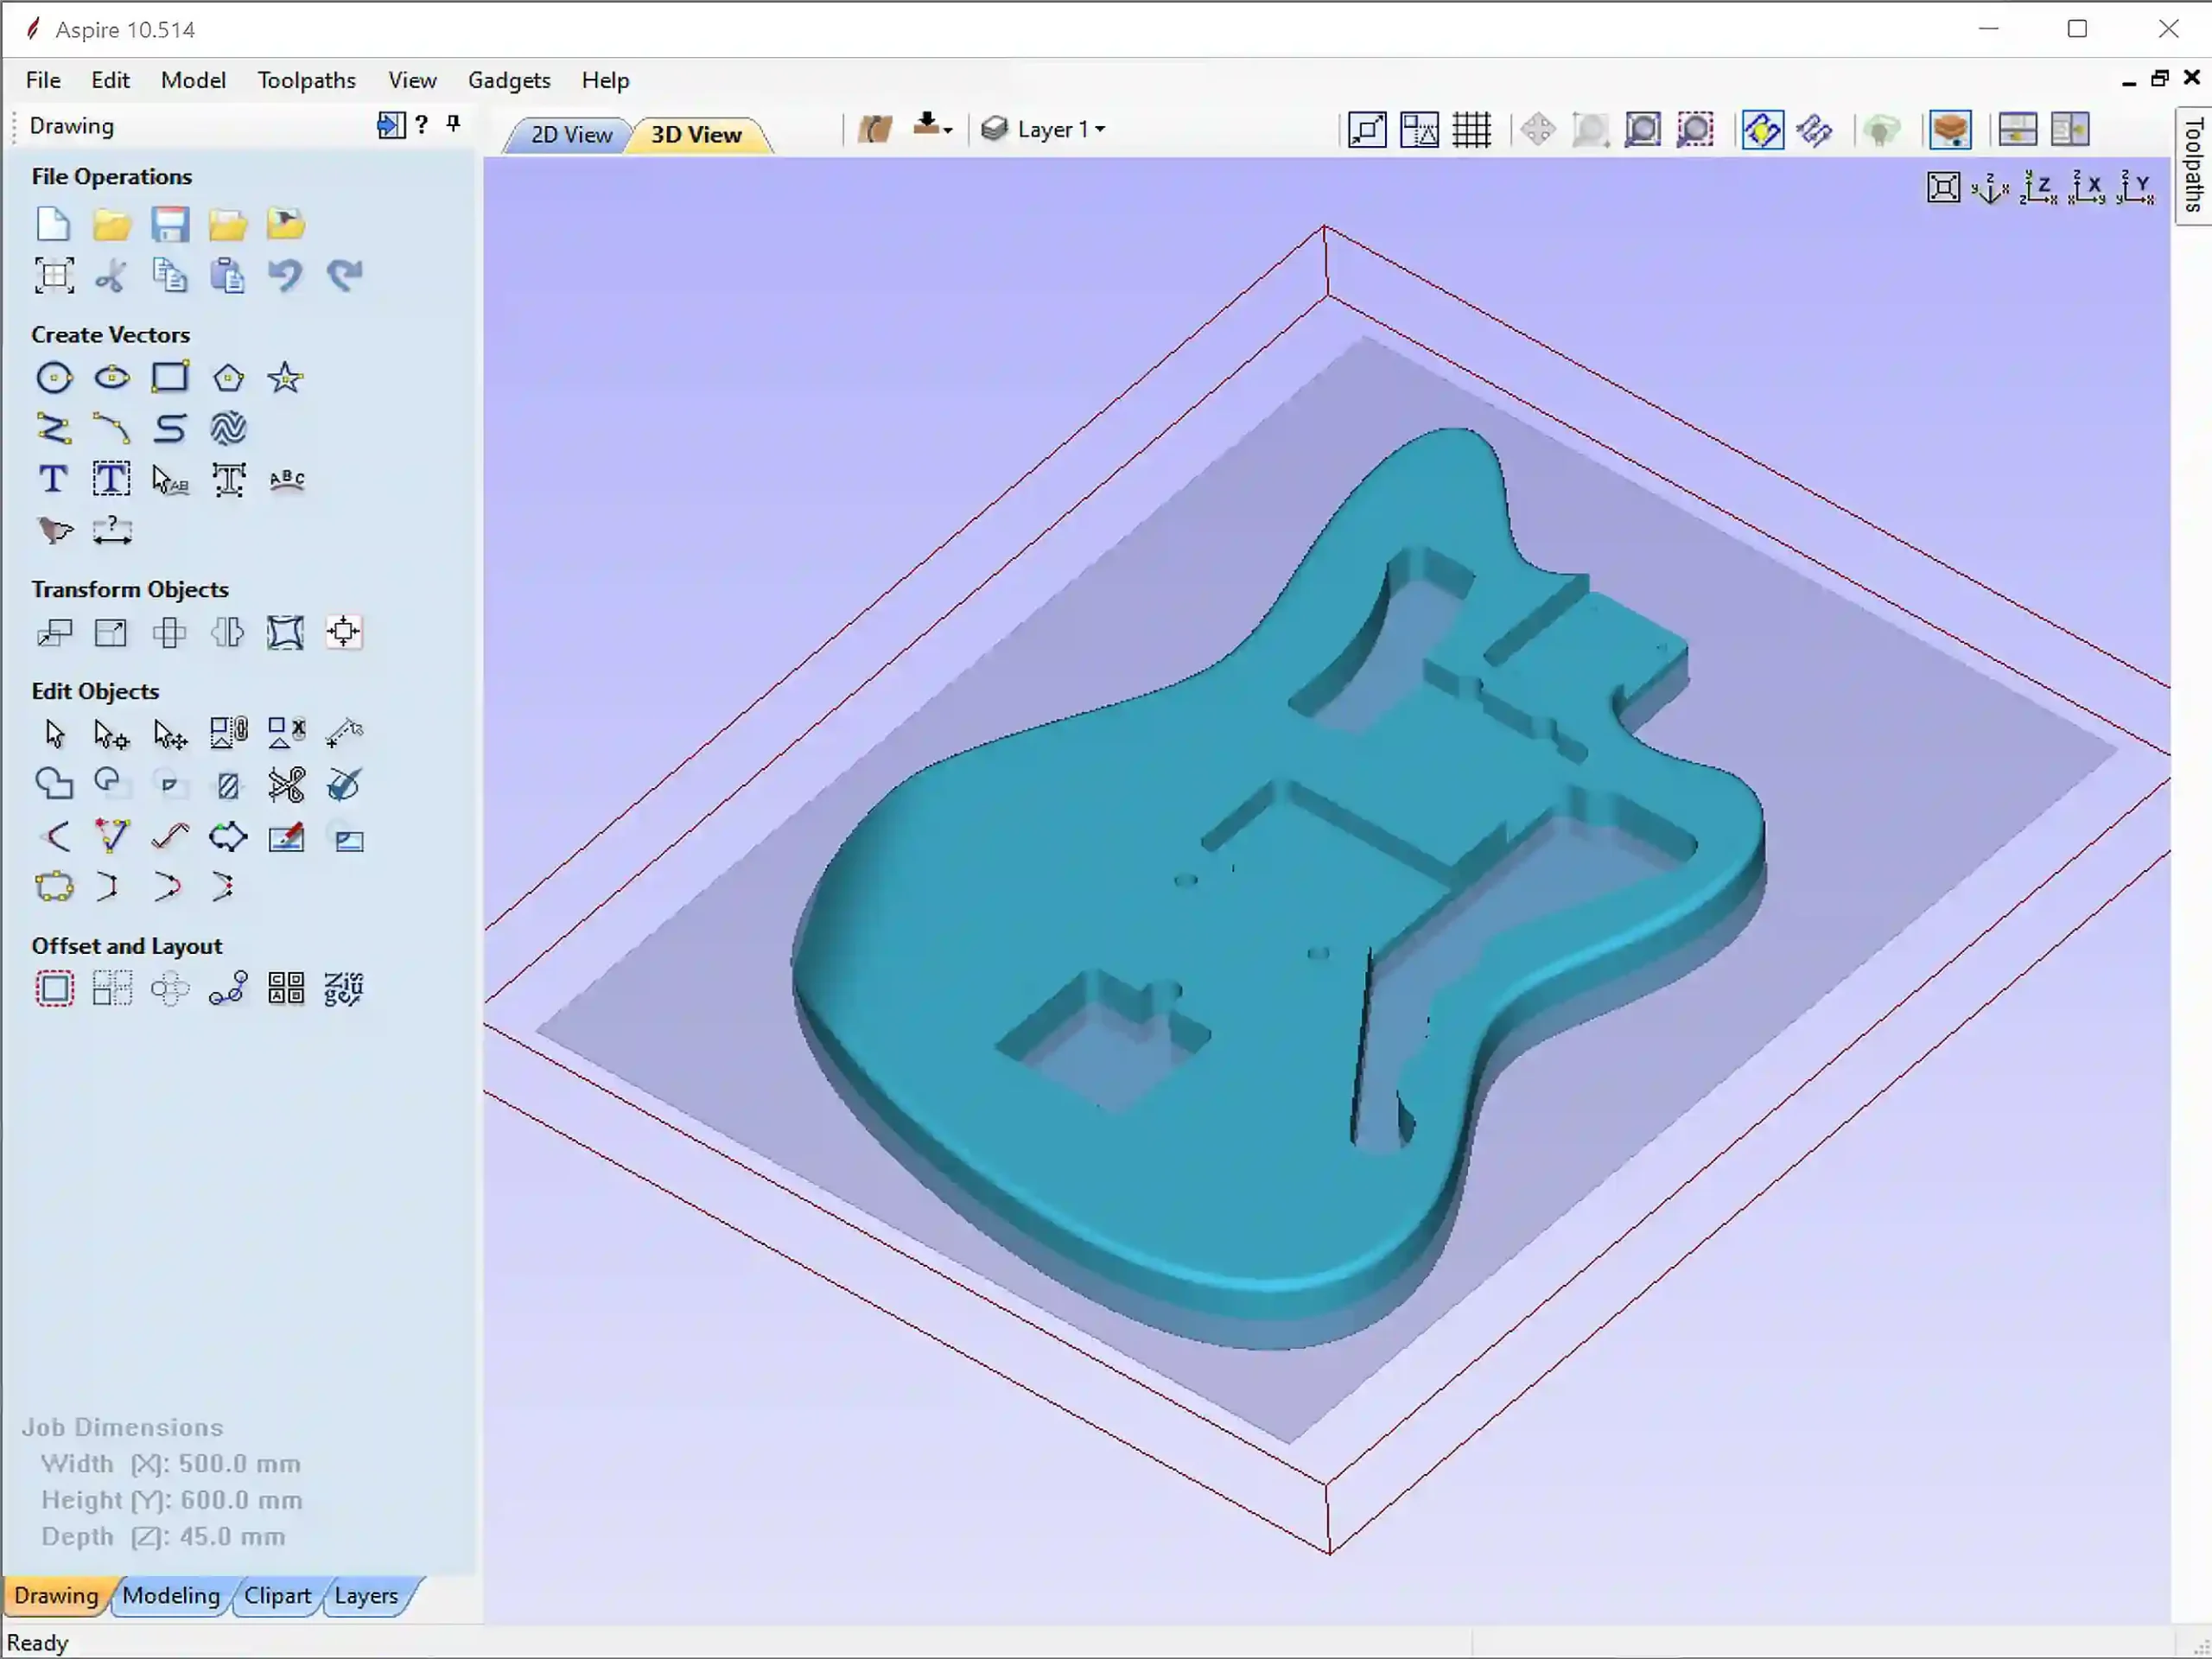Pin the Drawing panel
The image size is (2212, 1659).
coord(453,124)
